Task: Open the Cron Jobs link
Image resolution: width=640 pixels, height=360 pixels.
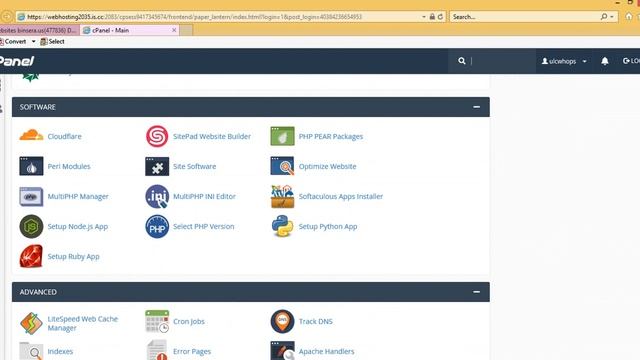Action: click(x=189, y=321)
